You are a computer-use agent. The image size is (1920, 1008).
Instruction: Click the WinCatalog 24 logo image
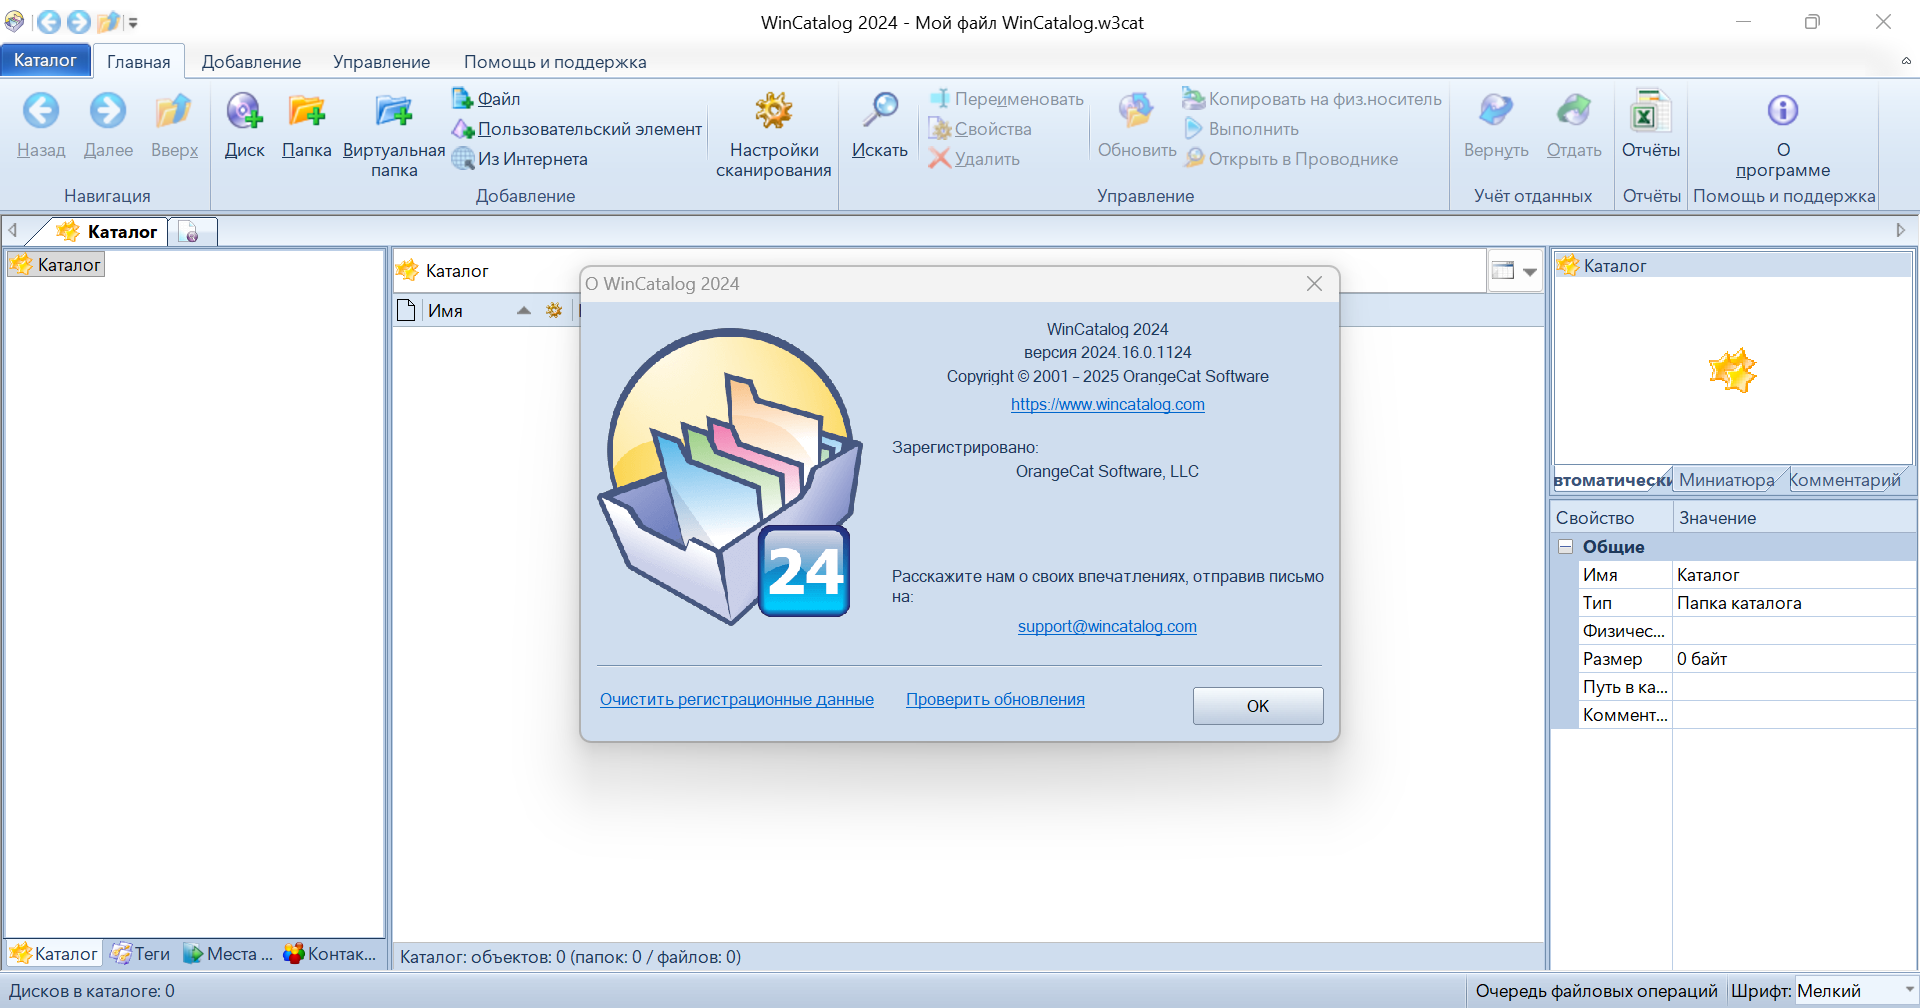pos(730,476)
